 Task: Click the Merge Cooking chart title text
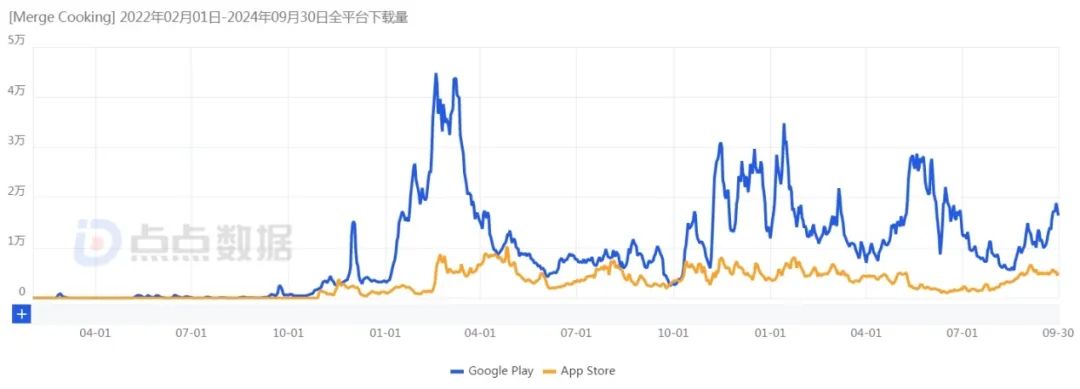208,19
